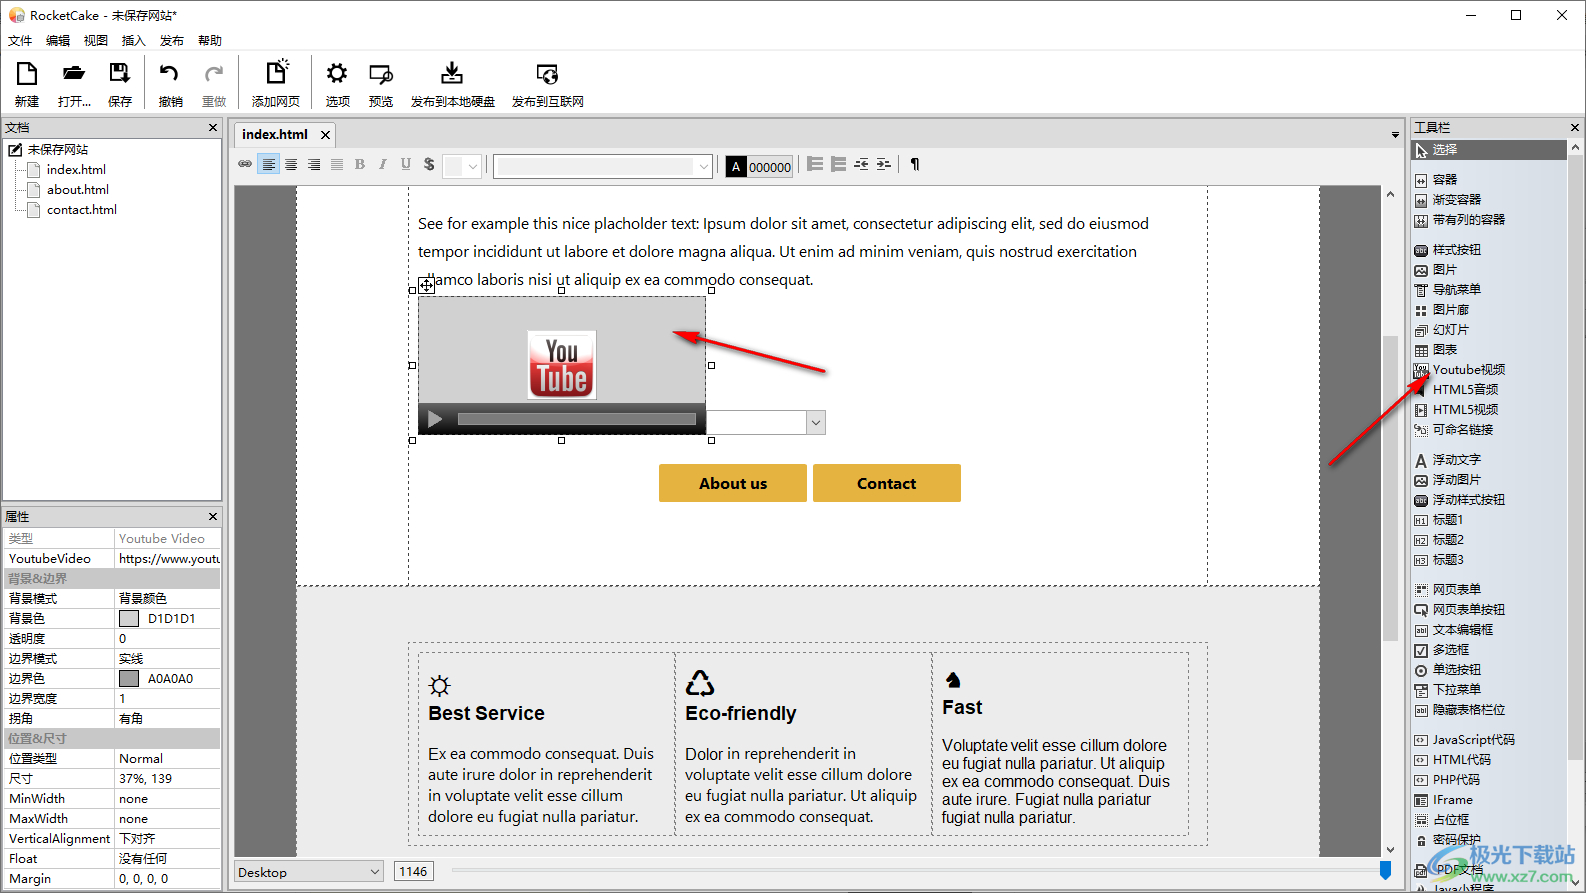Close the 工具栏 toolbox panel
The width and height of the screenshot is (1586, 893).
(1574, 127)
